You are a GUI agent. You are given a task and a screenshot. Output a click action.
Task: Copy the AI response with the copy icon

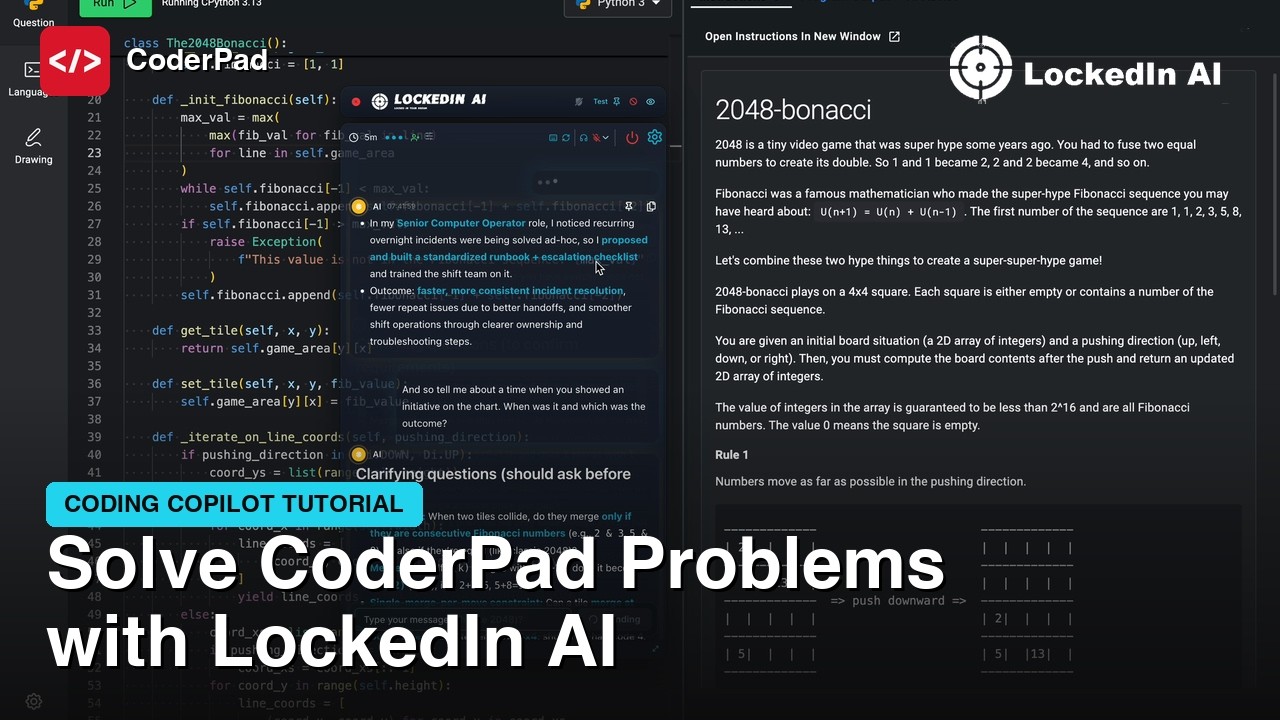click(x=651, y=207)
